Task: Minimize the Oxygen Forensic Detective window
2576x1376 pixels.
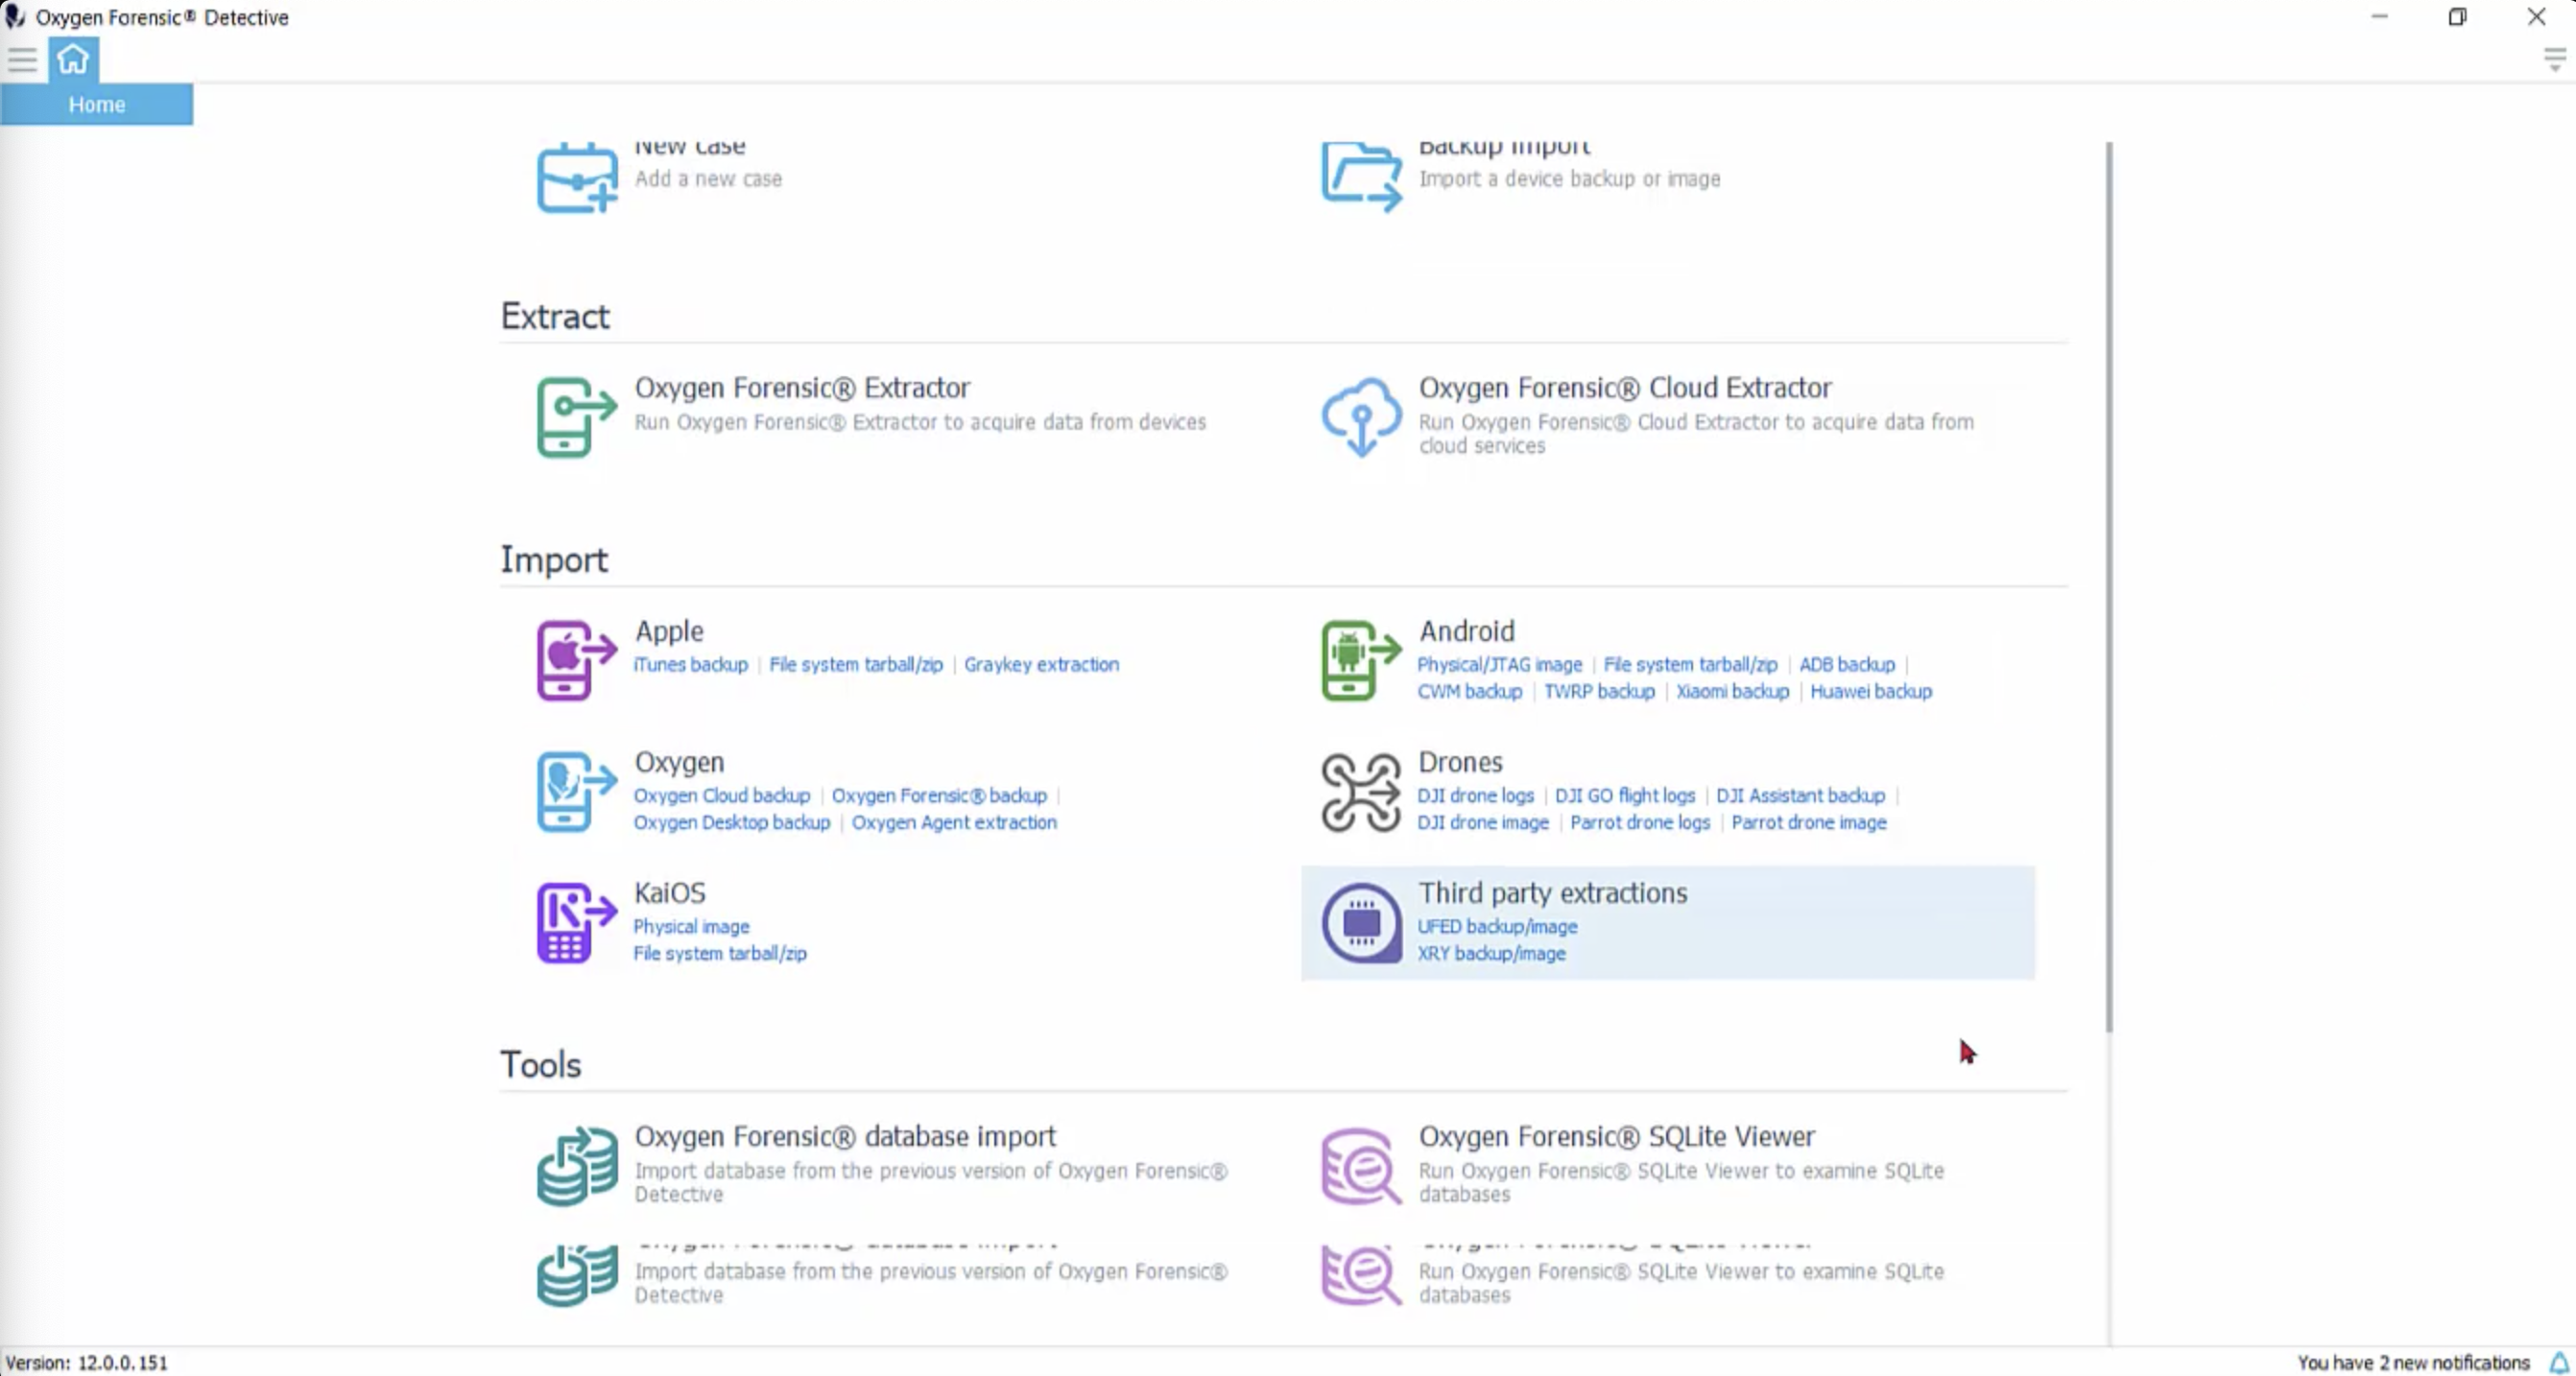Action: pos(2379,17)
